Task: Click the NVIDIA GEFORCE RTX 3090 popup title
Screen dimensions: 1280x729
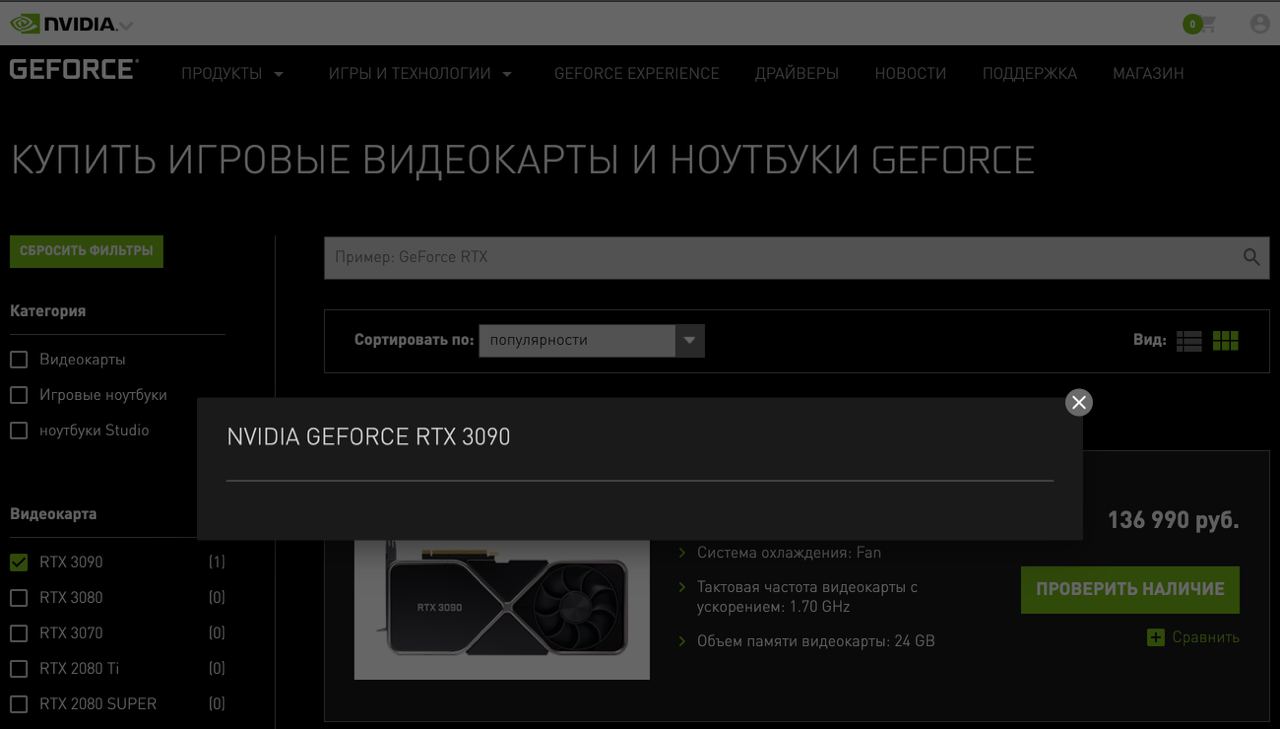Action: [x=368, y=437]
